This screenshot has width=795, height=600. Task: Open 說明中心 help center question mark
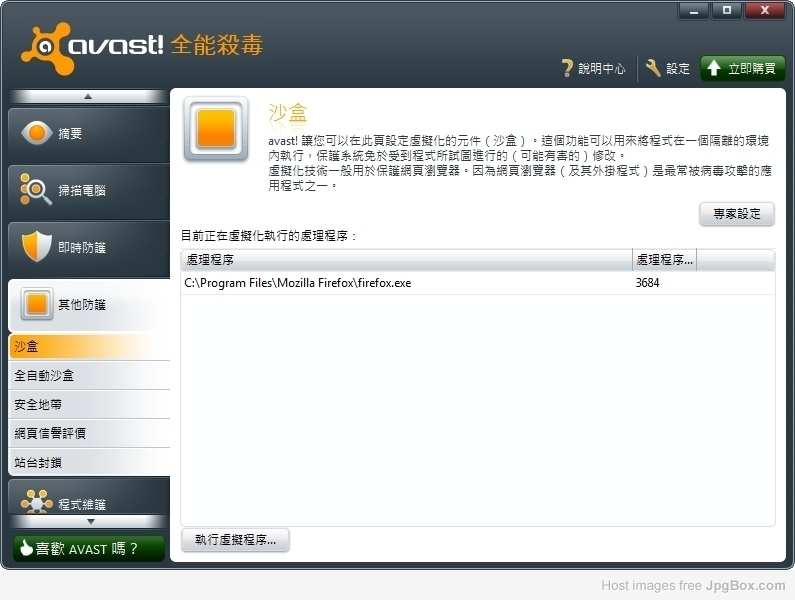click(567, 68)
